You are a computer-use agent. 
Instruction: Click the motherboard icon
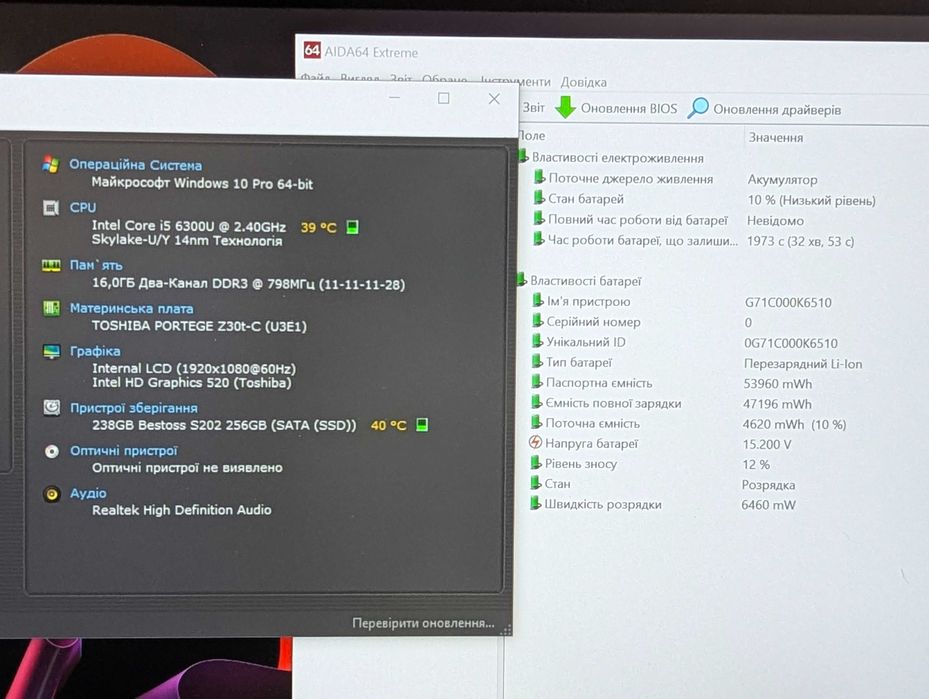pyautogui.click(x=52, y=308)
